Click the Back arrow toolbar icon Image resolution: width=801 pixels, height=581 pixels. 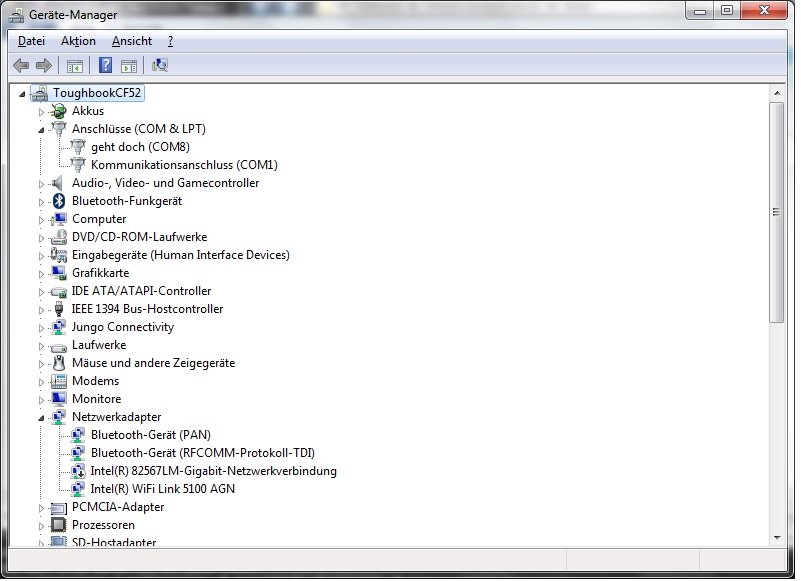pos(21,65)
